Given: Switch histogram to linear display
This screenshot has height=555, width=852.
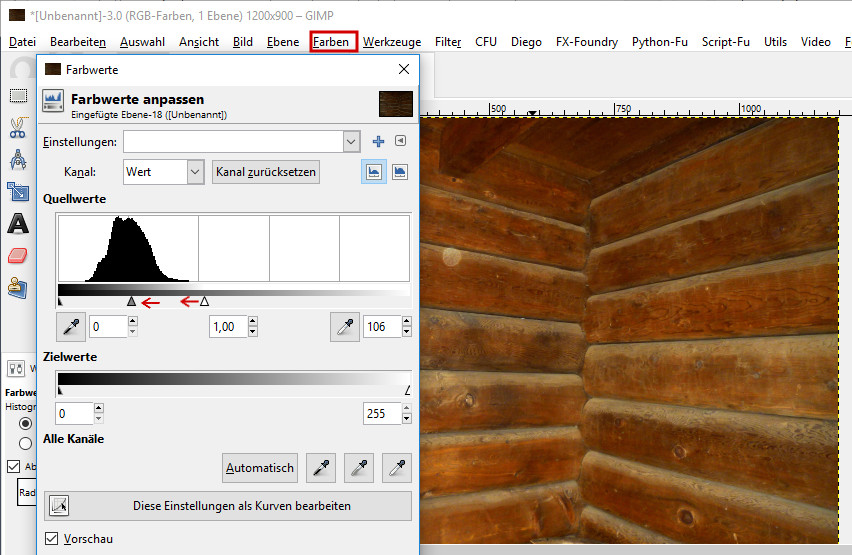Looking at the screenshot, I should (x=372, y=172).
